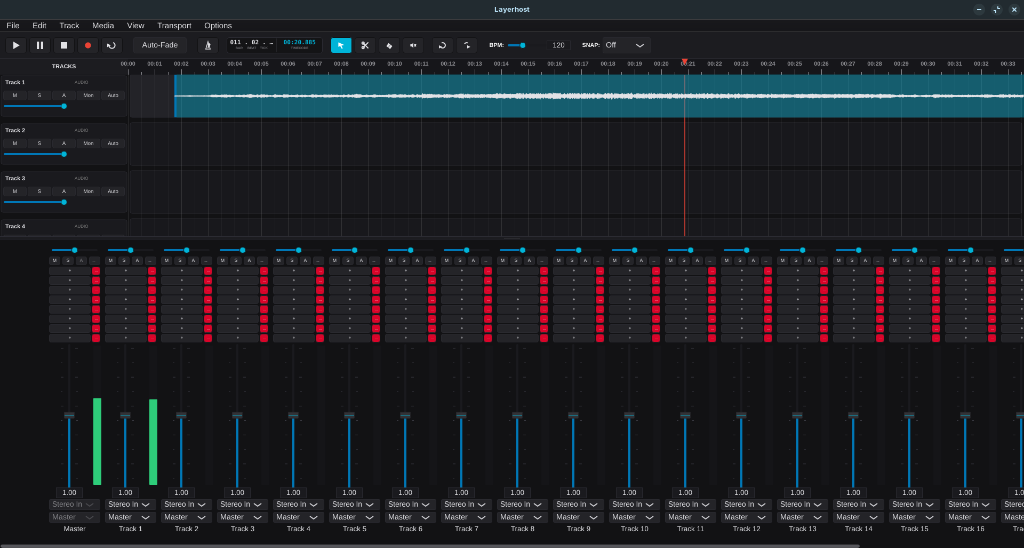The height and width of the screenshot is (548, 1024).
Task: Open the more options button on Track 2 strip
Action: [207, 261]
